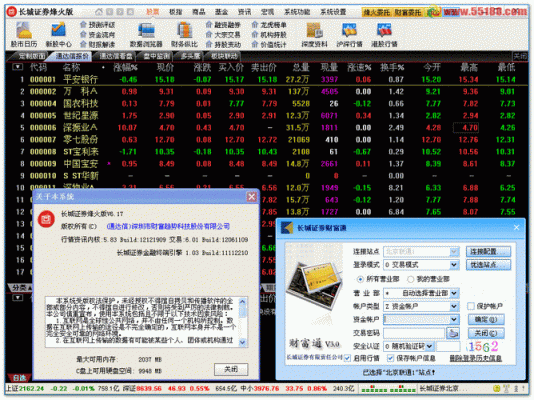Click the soft keyboard icon beside 交易密码
Viewport: 534px width, 400px height.
(x=453, y=333)
